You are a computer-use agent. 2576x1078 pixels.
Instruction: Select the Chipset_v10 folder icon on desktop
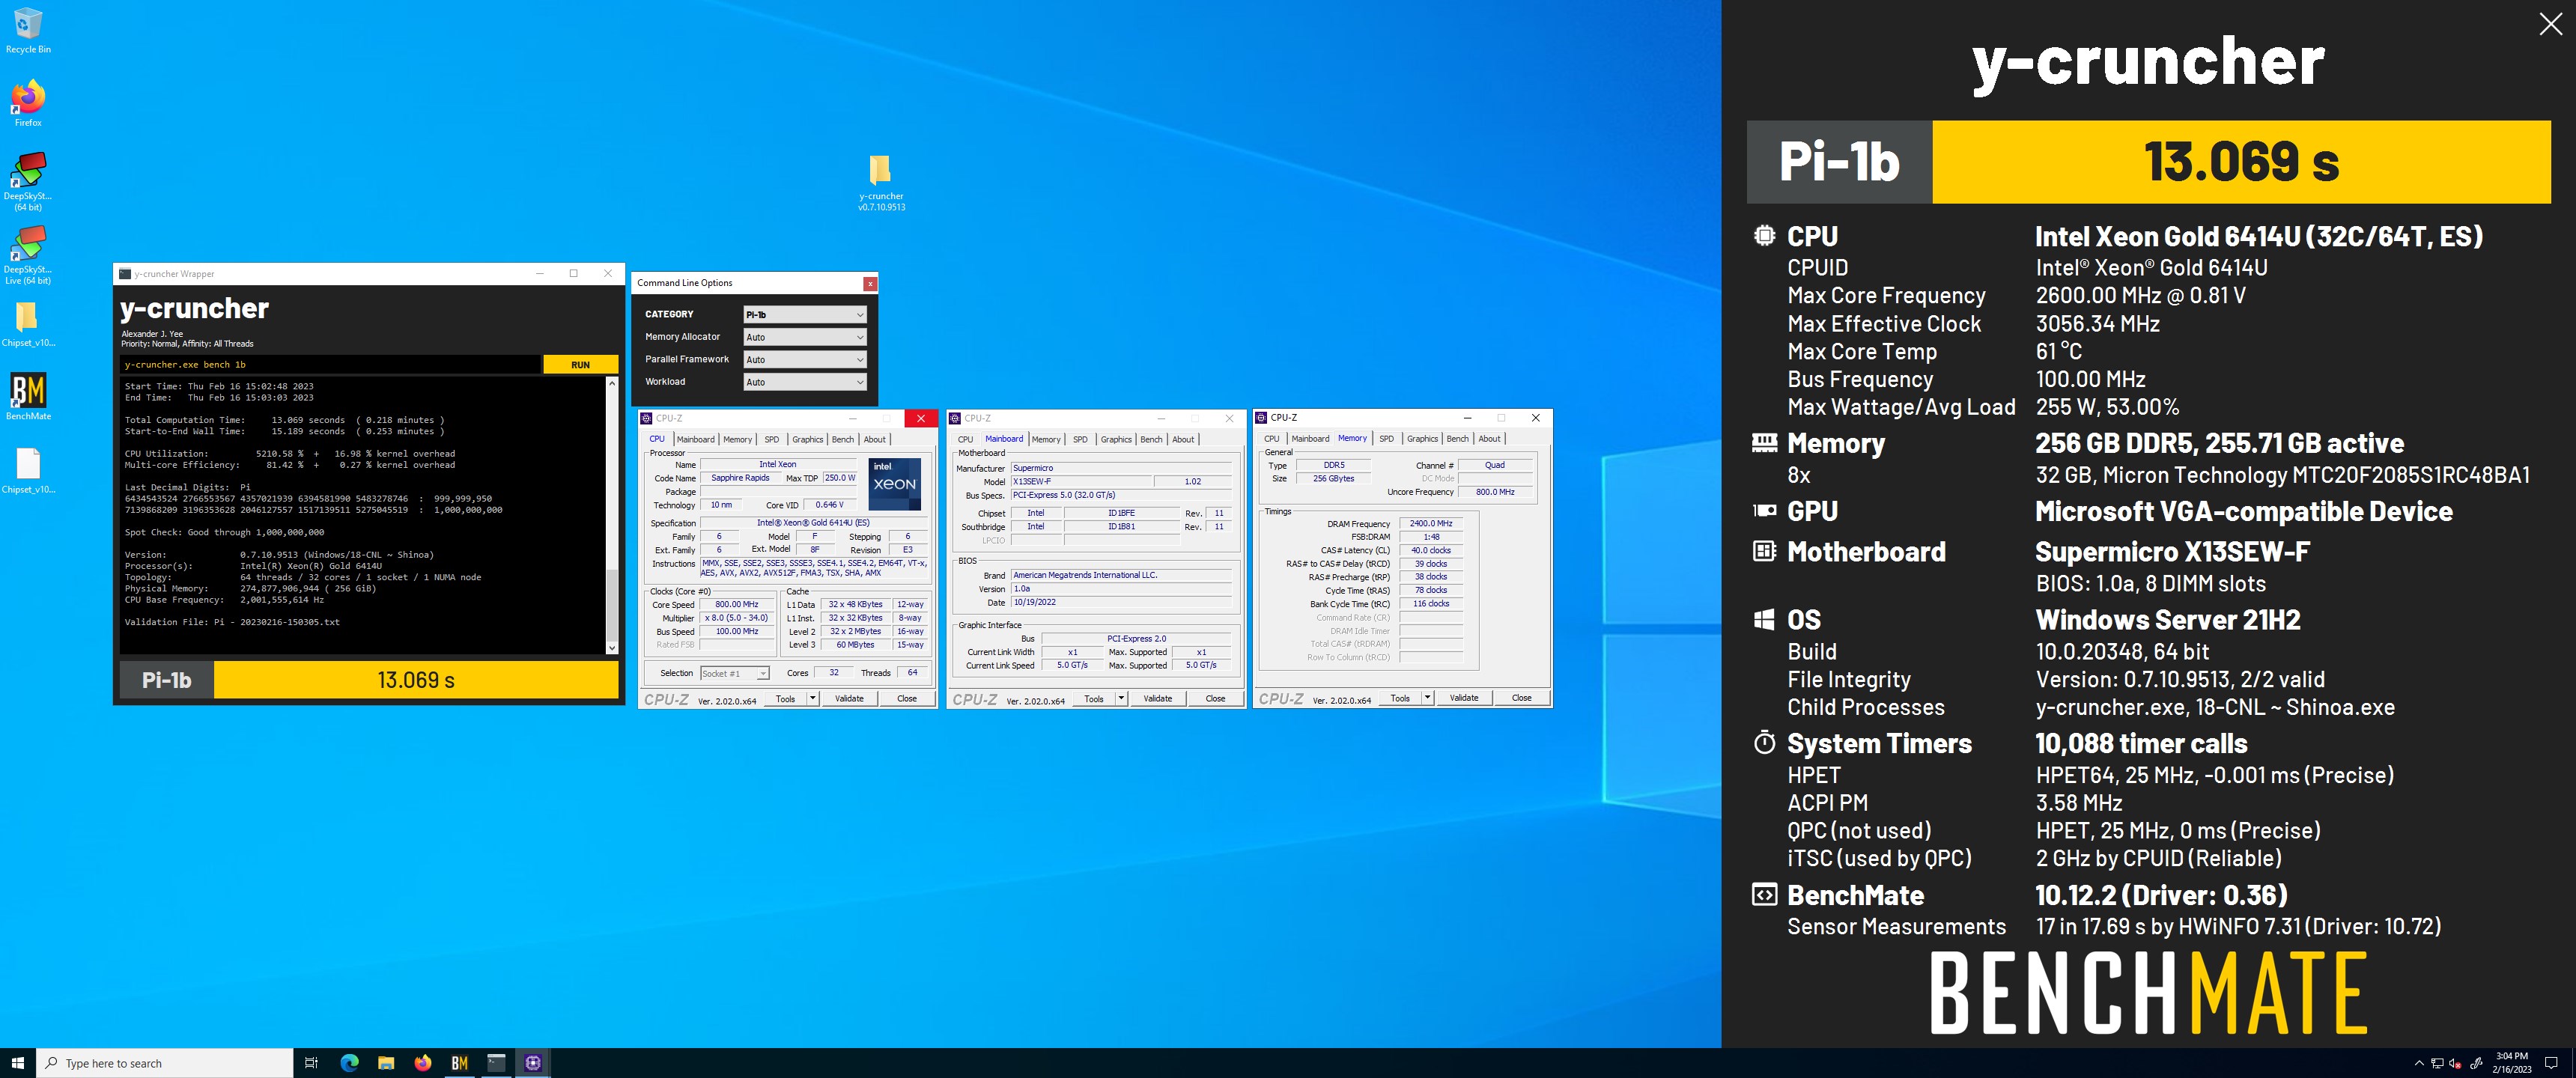click(x=28, y=324)
